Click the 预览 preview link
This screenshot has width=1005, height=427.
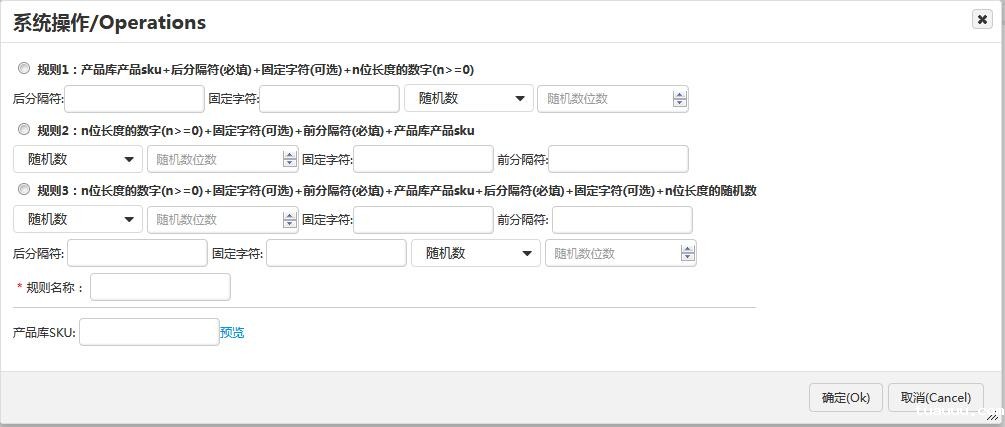point(232,332)
